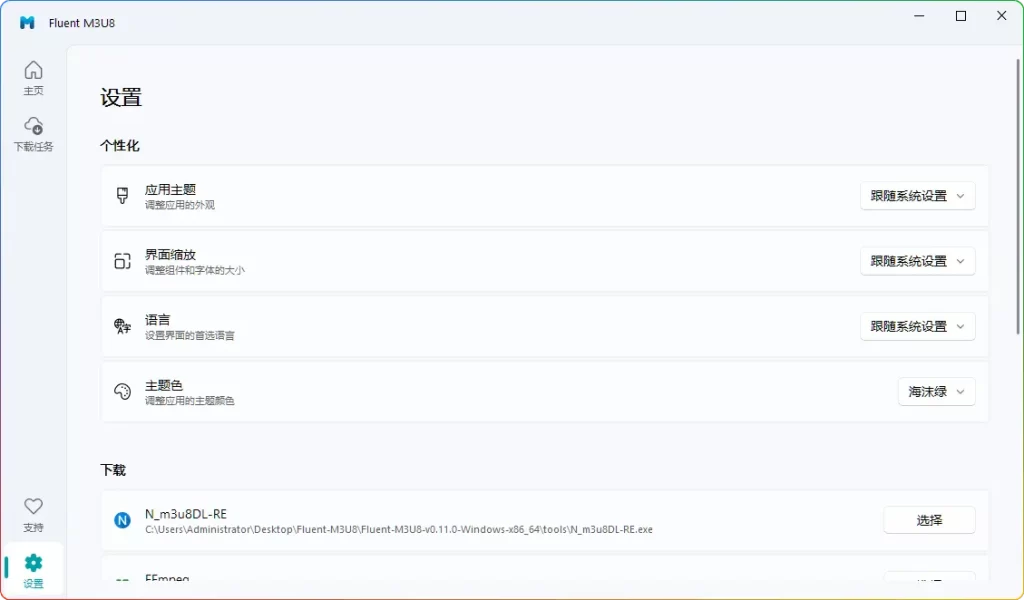
Task: Click the 应用主题 paintbrush icon
Action: coord(122,196)
